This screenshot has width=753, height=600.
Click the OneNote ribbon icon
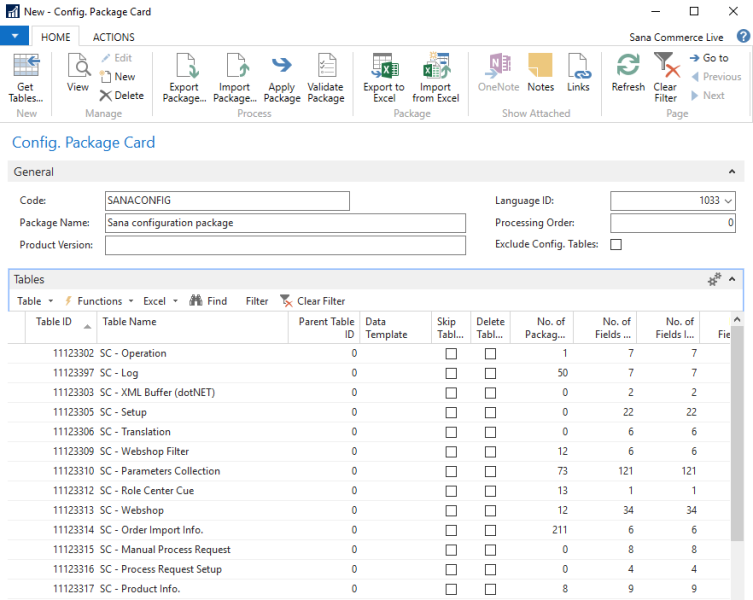[x=498, y=73]
